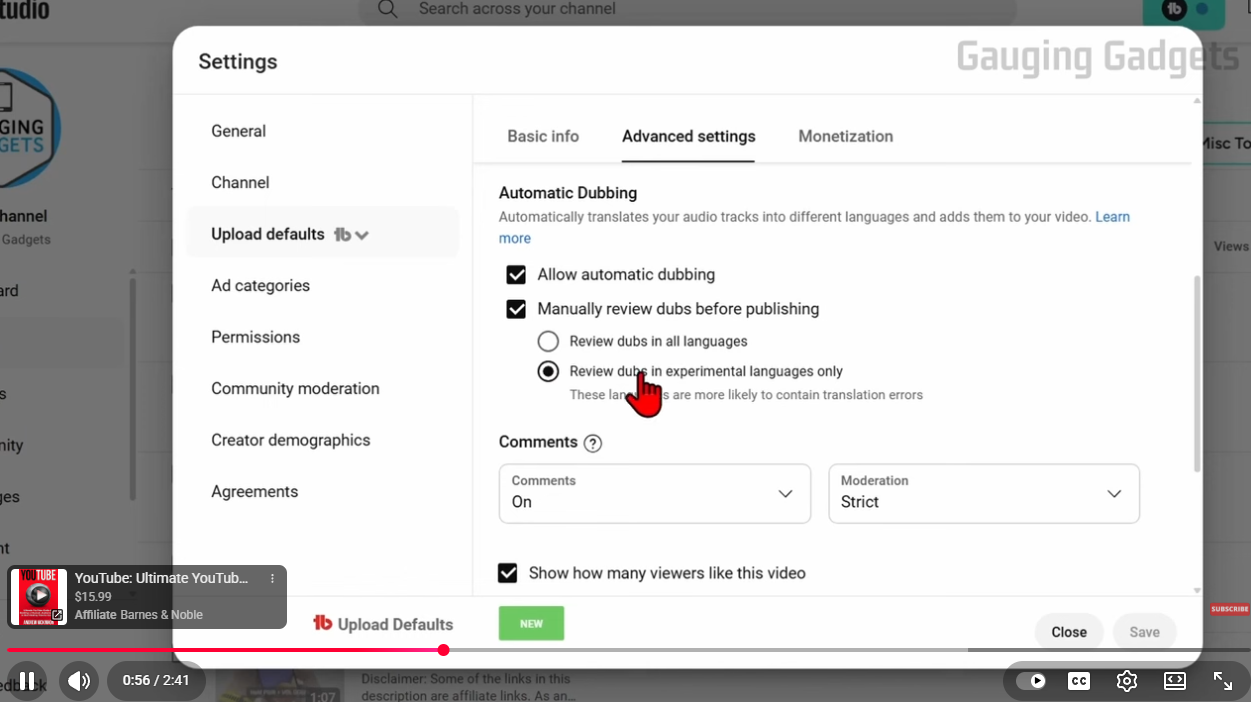Click the Comments help question icon
Image resolution: width=1251 pixels, height=702 pixels.
tap(592, 443)
